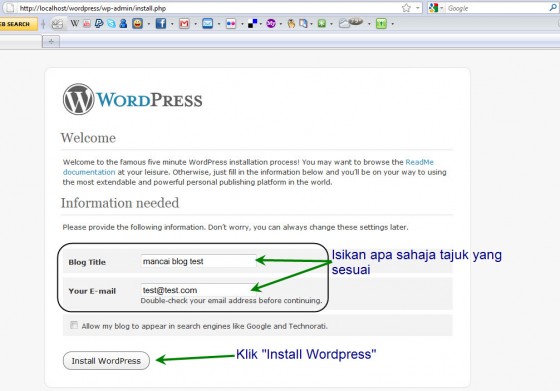
Task: Click the purple Yahoo circle icon
Action: pyautogui.click(x=271, y=24)
